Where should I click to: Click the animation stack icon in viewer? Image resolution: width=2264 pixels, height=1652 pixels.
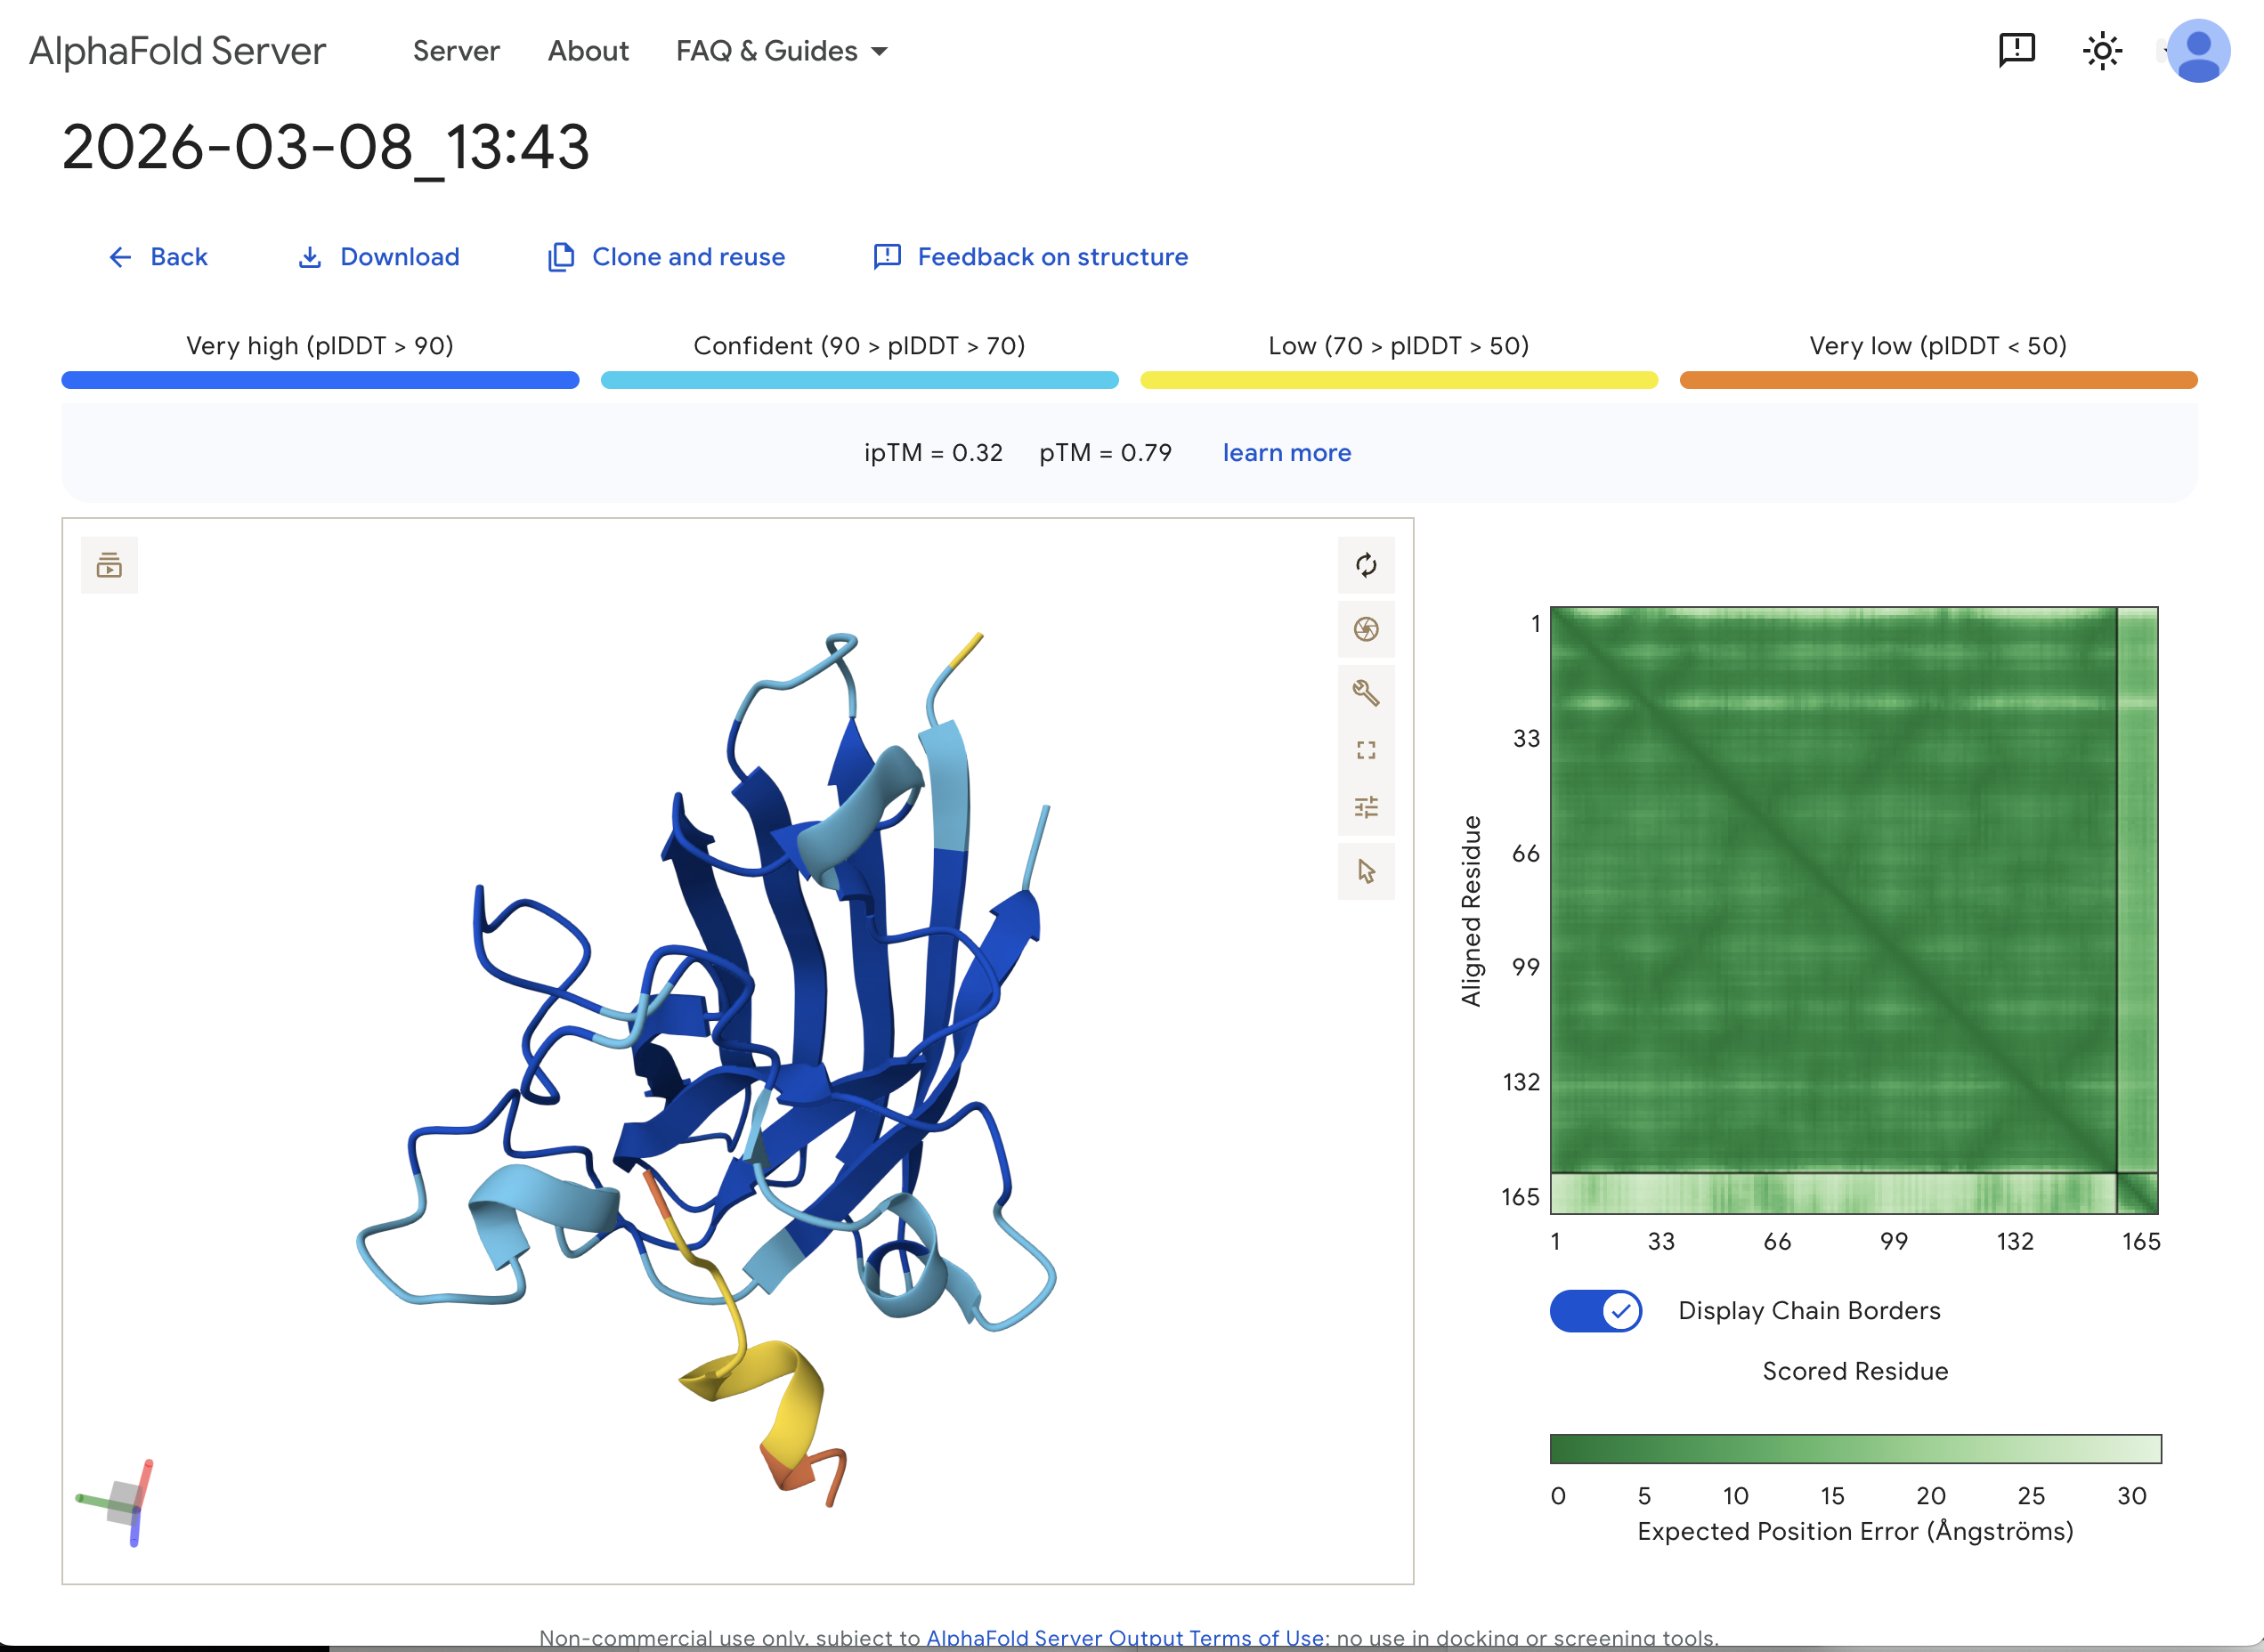pos(109,566)
